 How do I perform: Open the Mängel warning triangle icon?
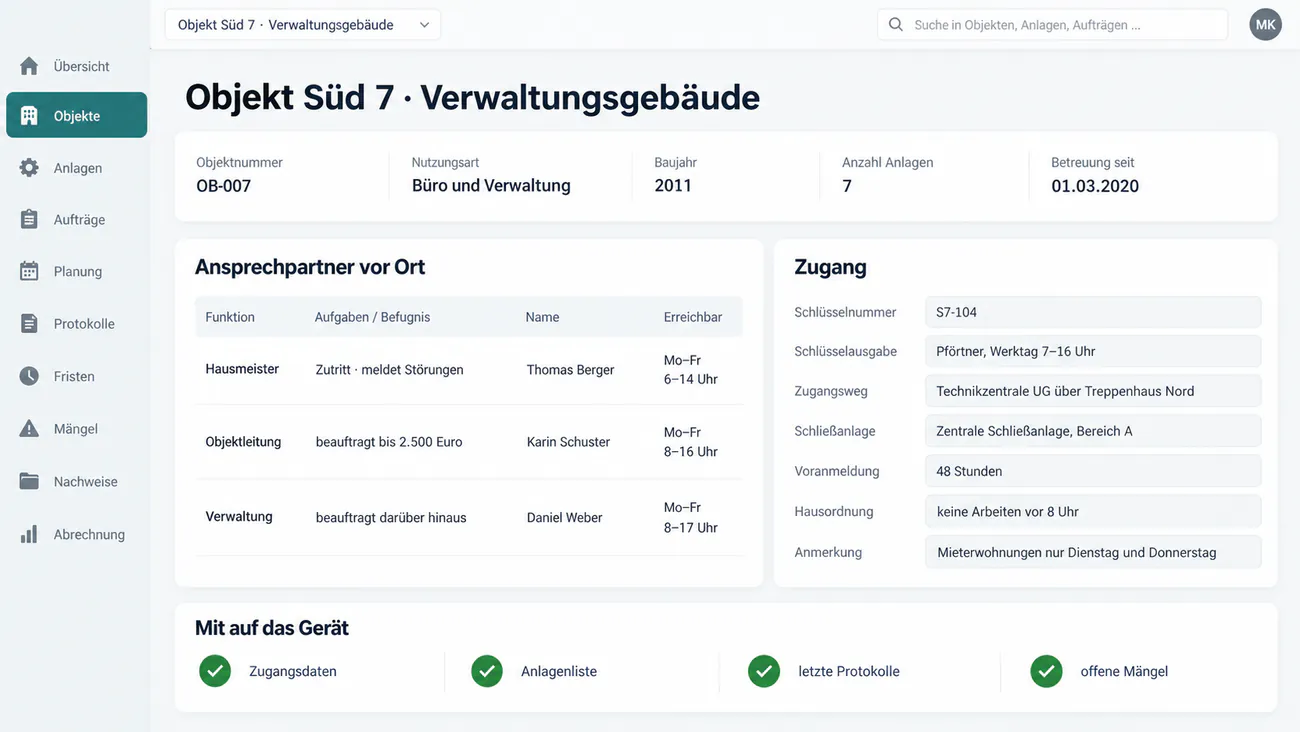[29, 428]
